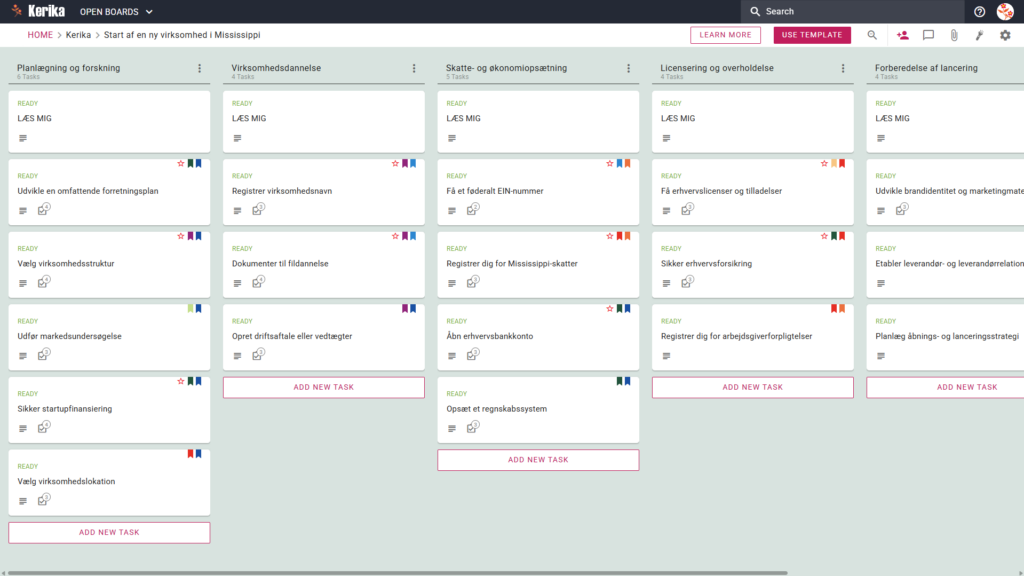Toggle star on Sikker startupfinansiering card
1024x576 pixels.
(x=181, y=381)
